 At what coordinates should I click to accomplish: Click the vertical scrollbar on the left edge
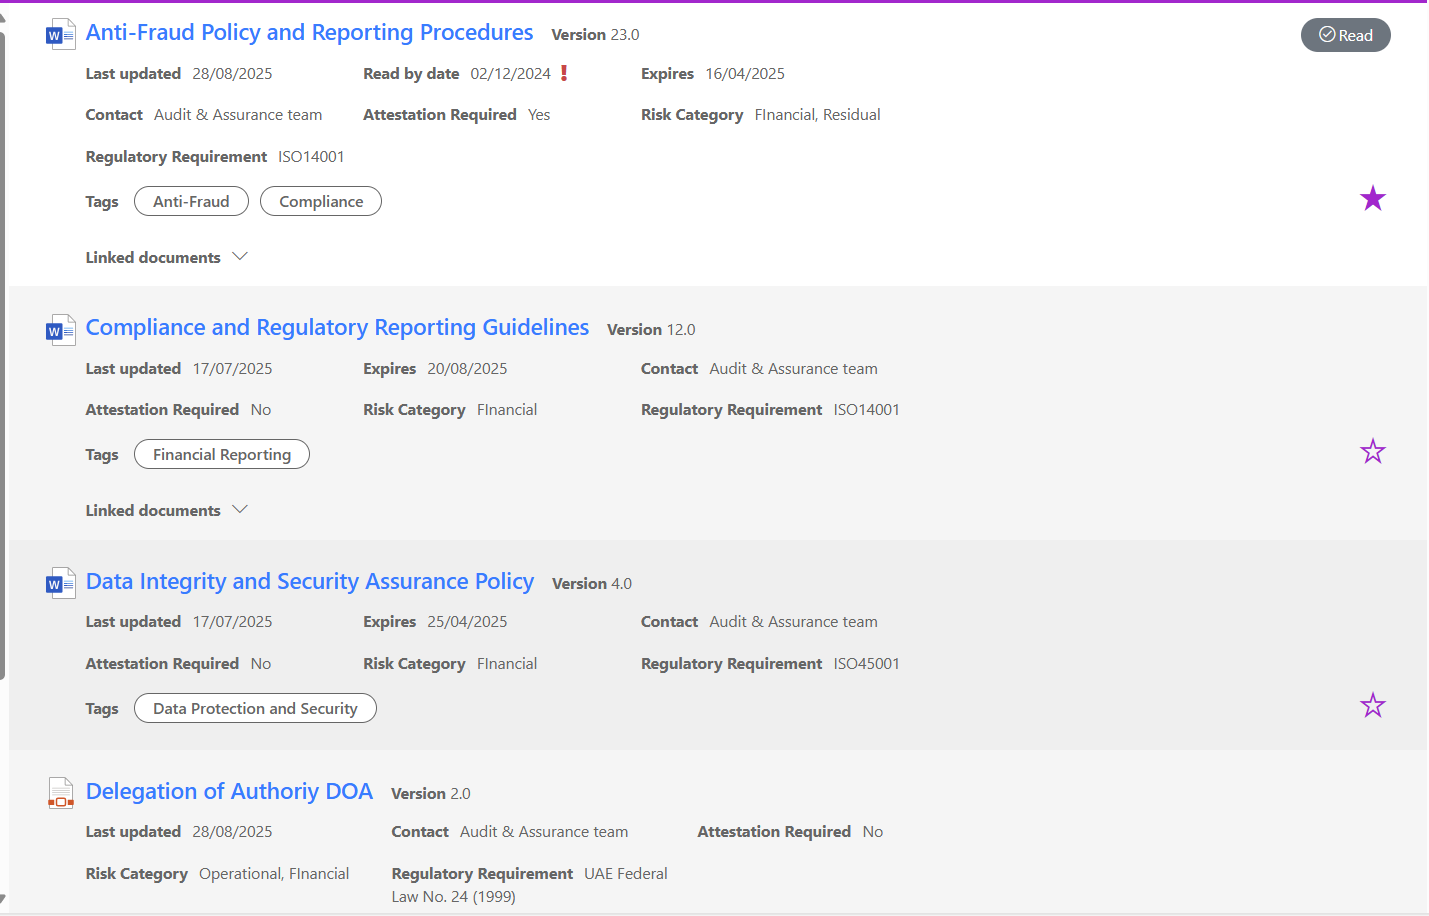pyautogui.click(x=3, y=350)
